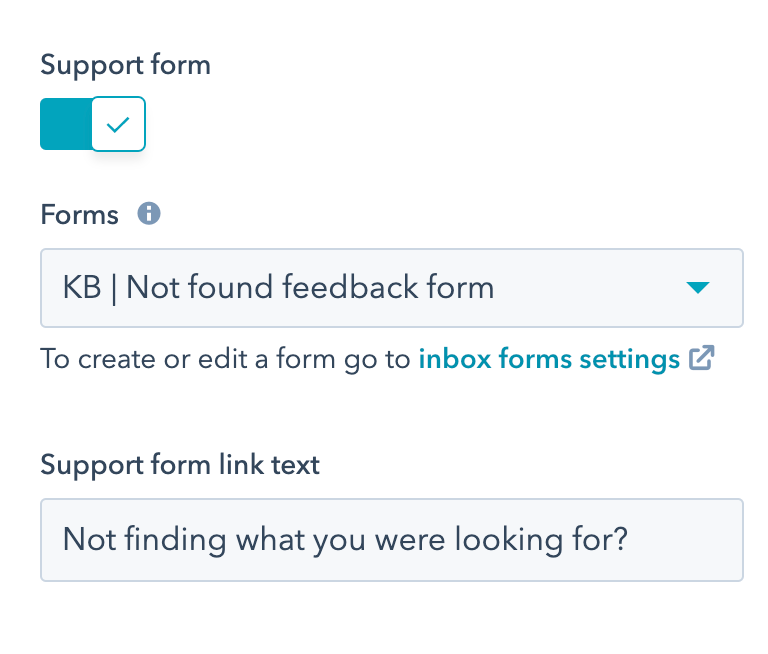This screenshot has width=768, height=654.
Task: Click the 'Support form link text' label
Action: point(180,465)
